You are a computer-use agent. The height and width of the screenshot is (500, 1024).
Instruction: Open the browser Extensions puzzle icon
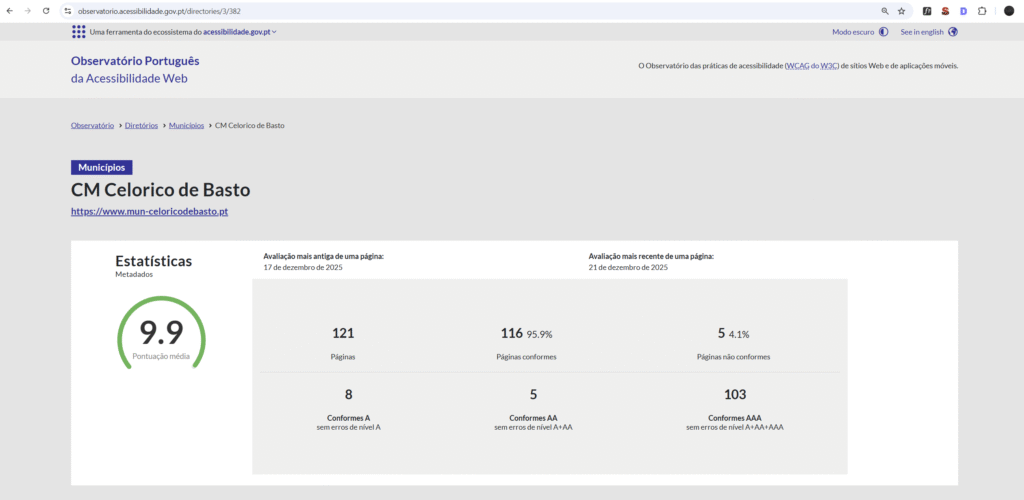tap(982, 11)
